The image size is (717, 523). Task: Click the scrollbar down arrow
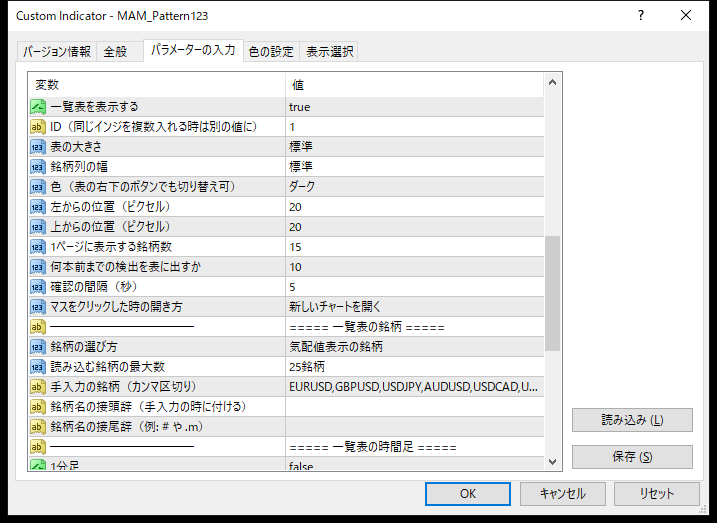[552, 462]
